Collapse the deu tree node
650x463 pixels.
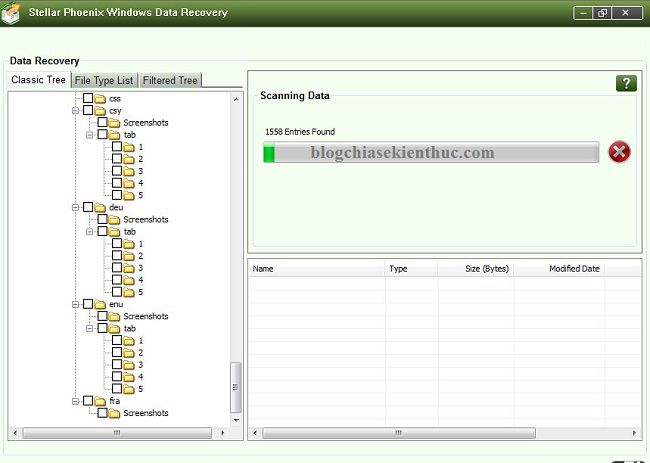(75, 207)
